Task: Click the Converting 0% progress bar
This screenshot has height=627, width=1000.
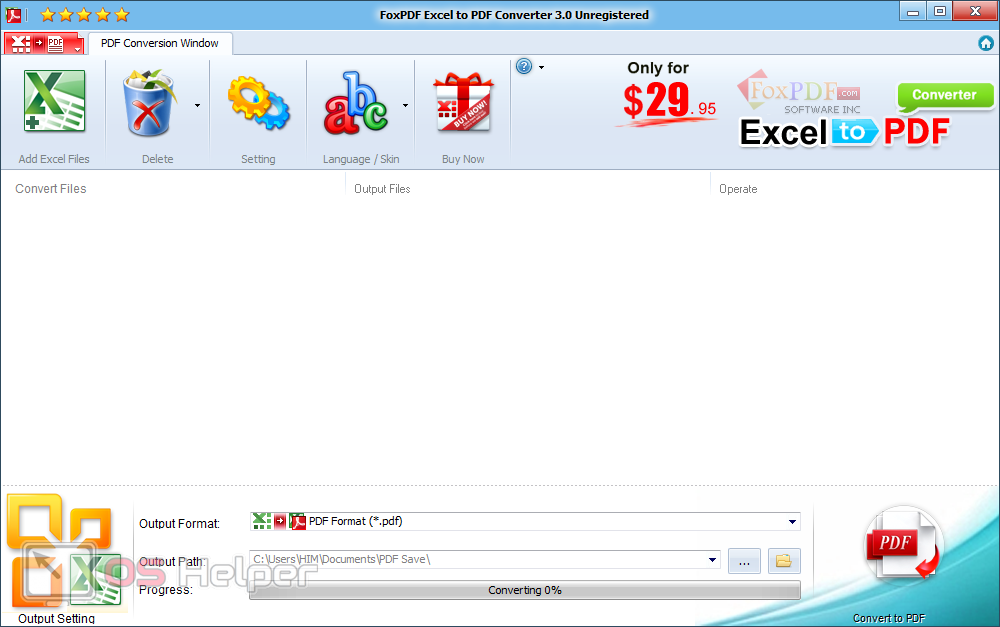Action: click(524, 590)
